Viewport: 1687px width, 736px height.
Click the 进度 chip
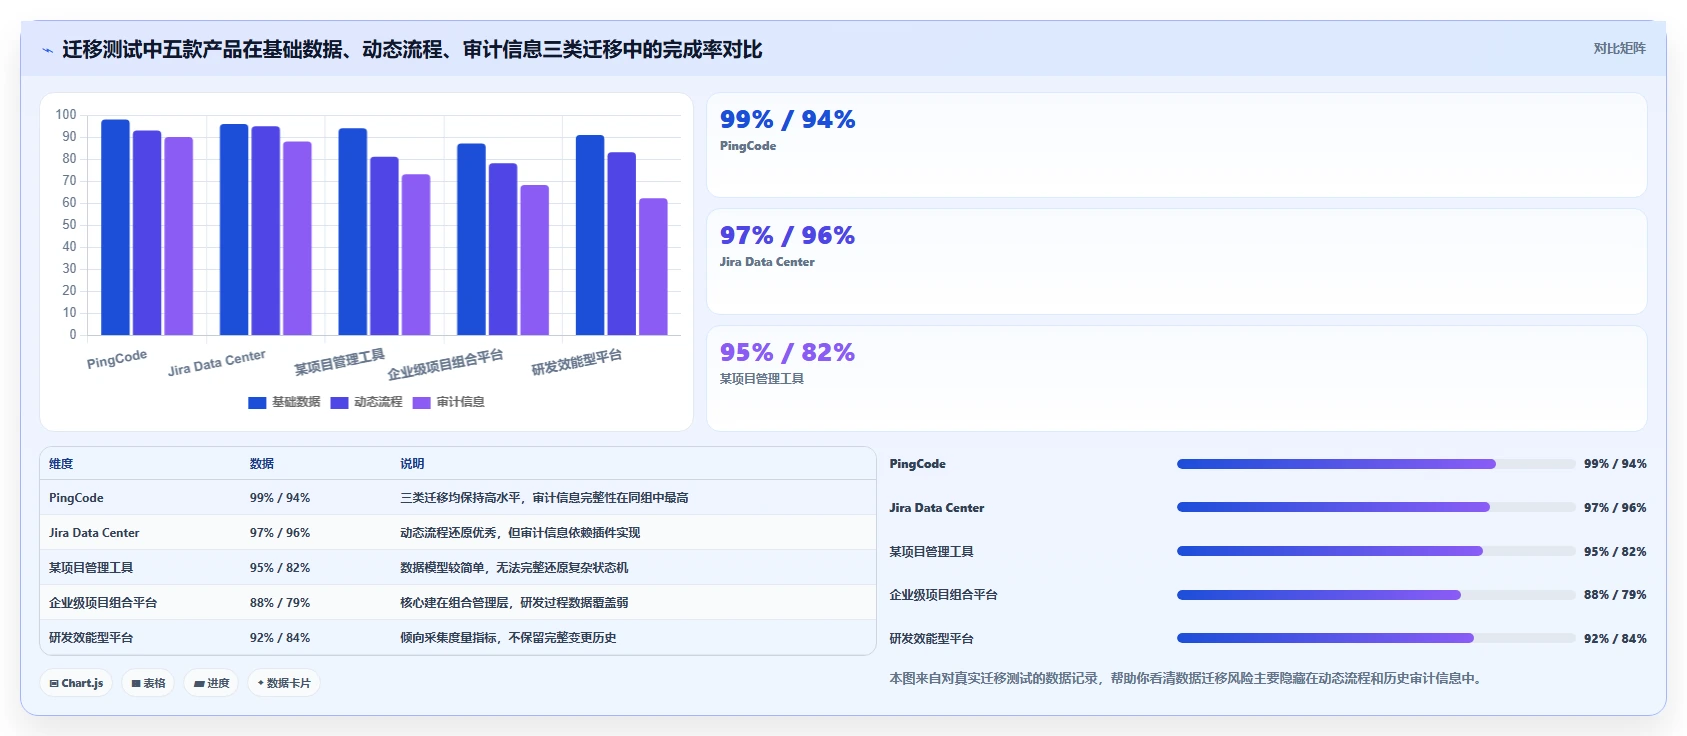point(211,683)
